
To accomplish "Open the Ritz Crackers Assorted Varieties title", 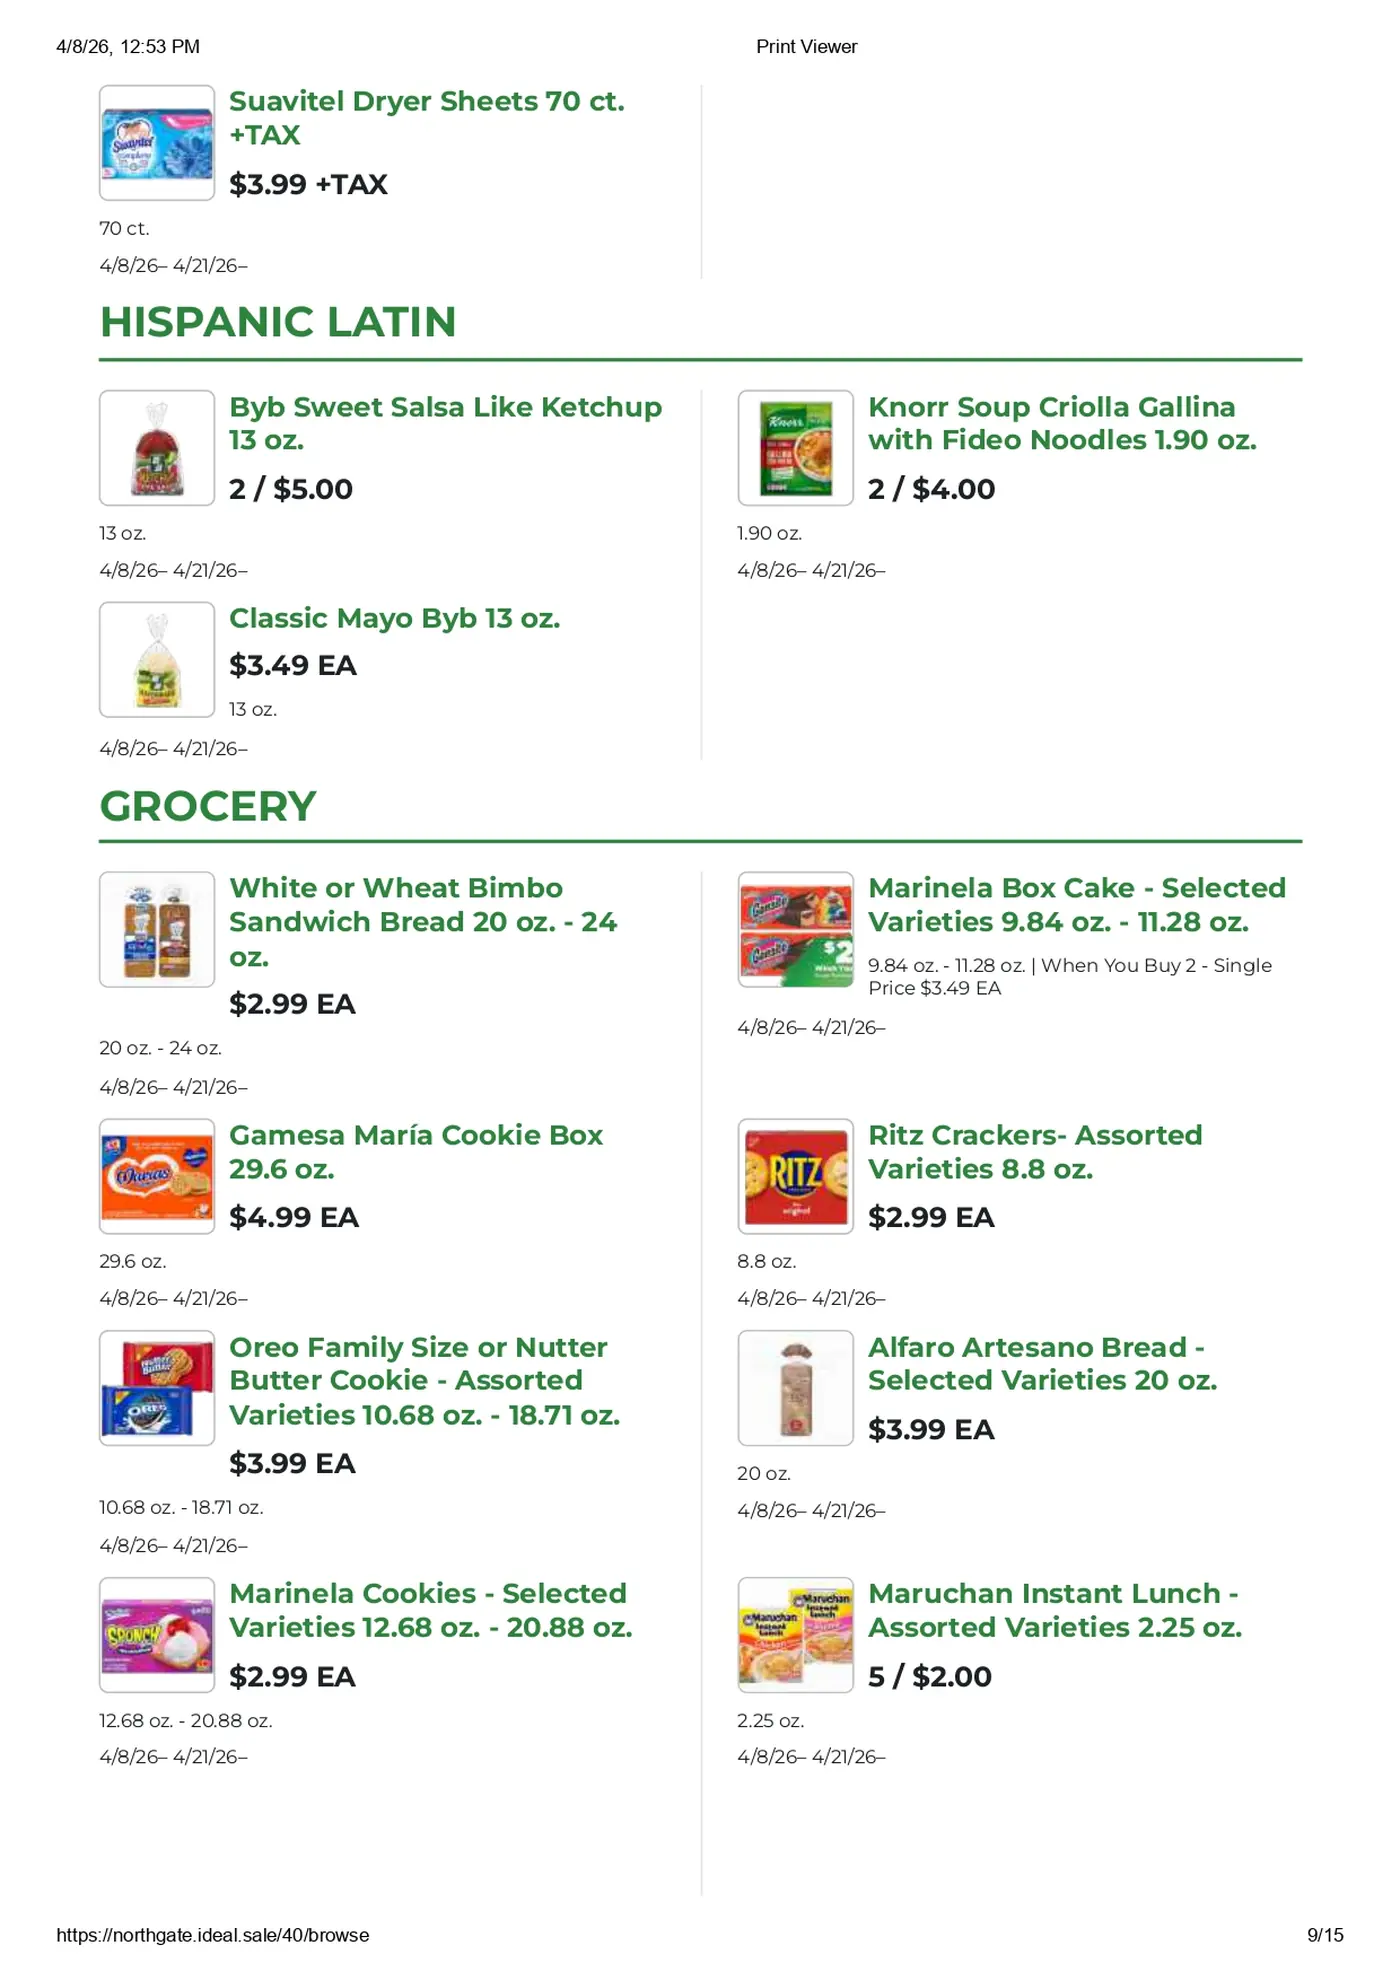I will coord(1035,1152).
